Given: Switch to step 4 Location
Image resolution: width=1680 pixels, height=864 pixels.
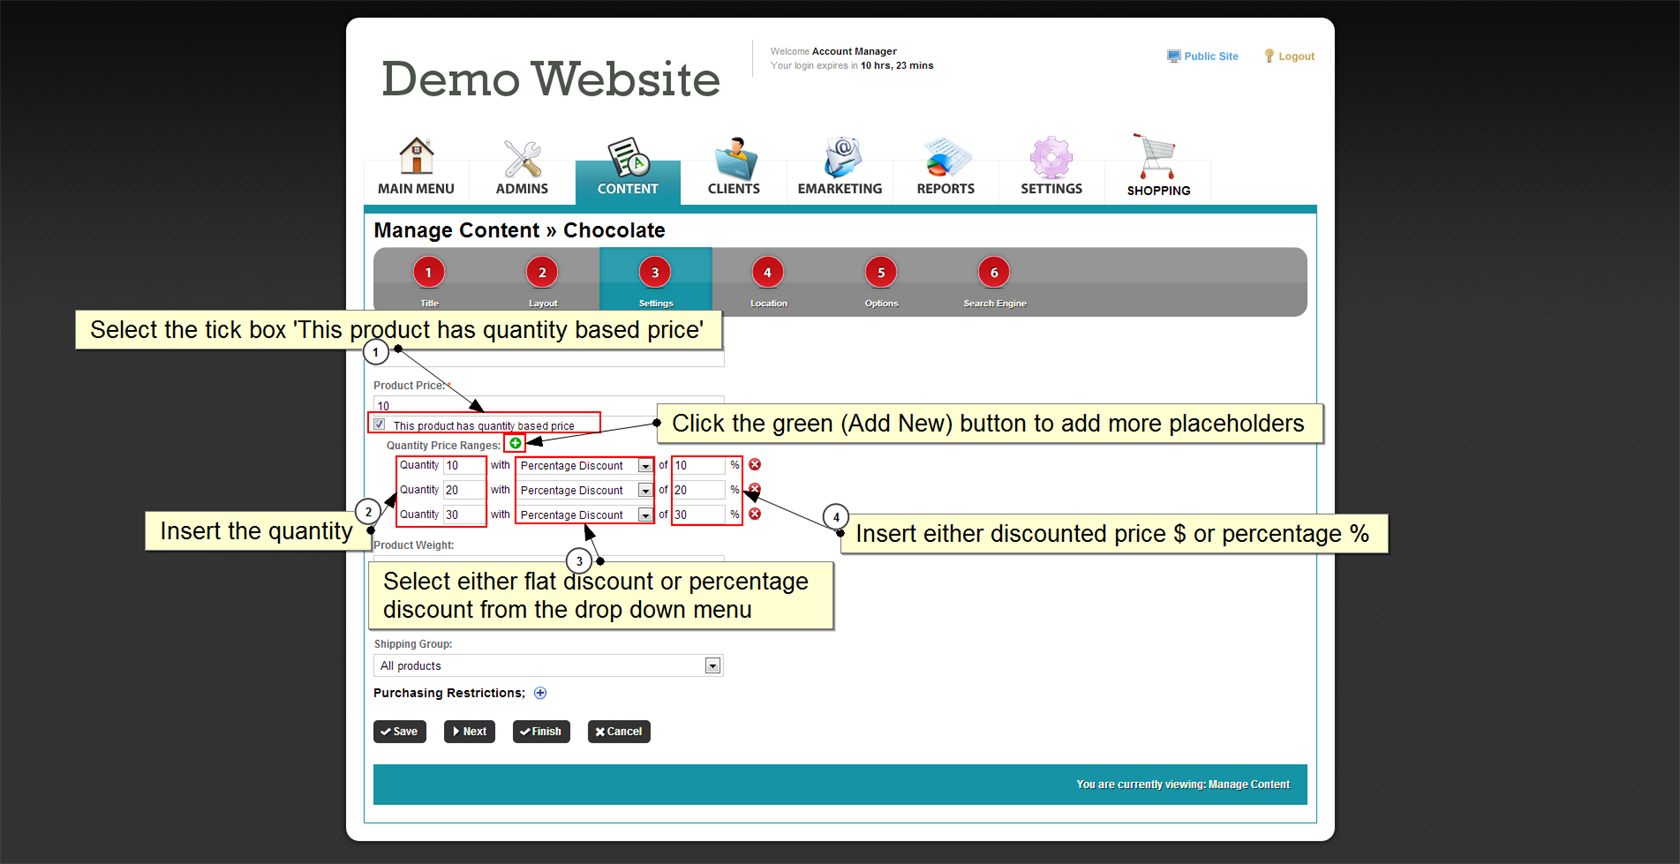Looking at the screenshot, I should coord(767,273).
